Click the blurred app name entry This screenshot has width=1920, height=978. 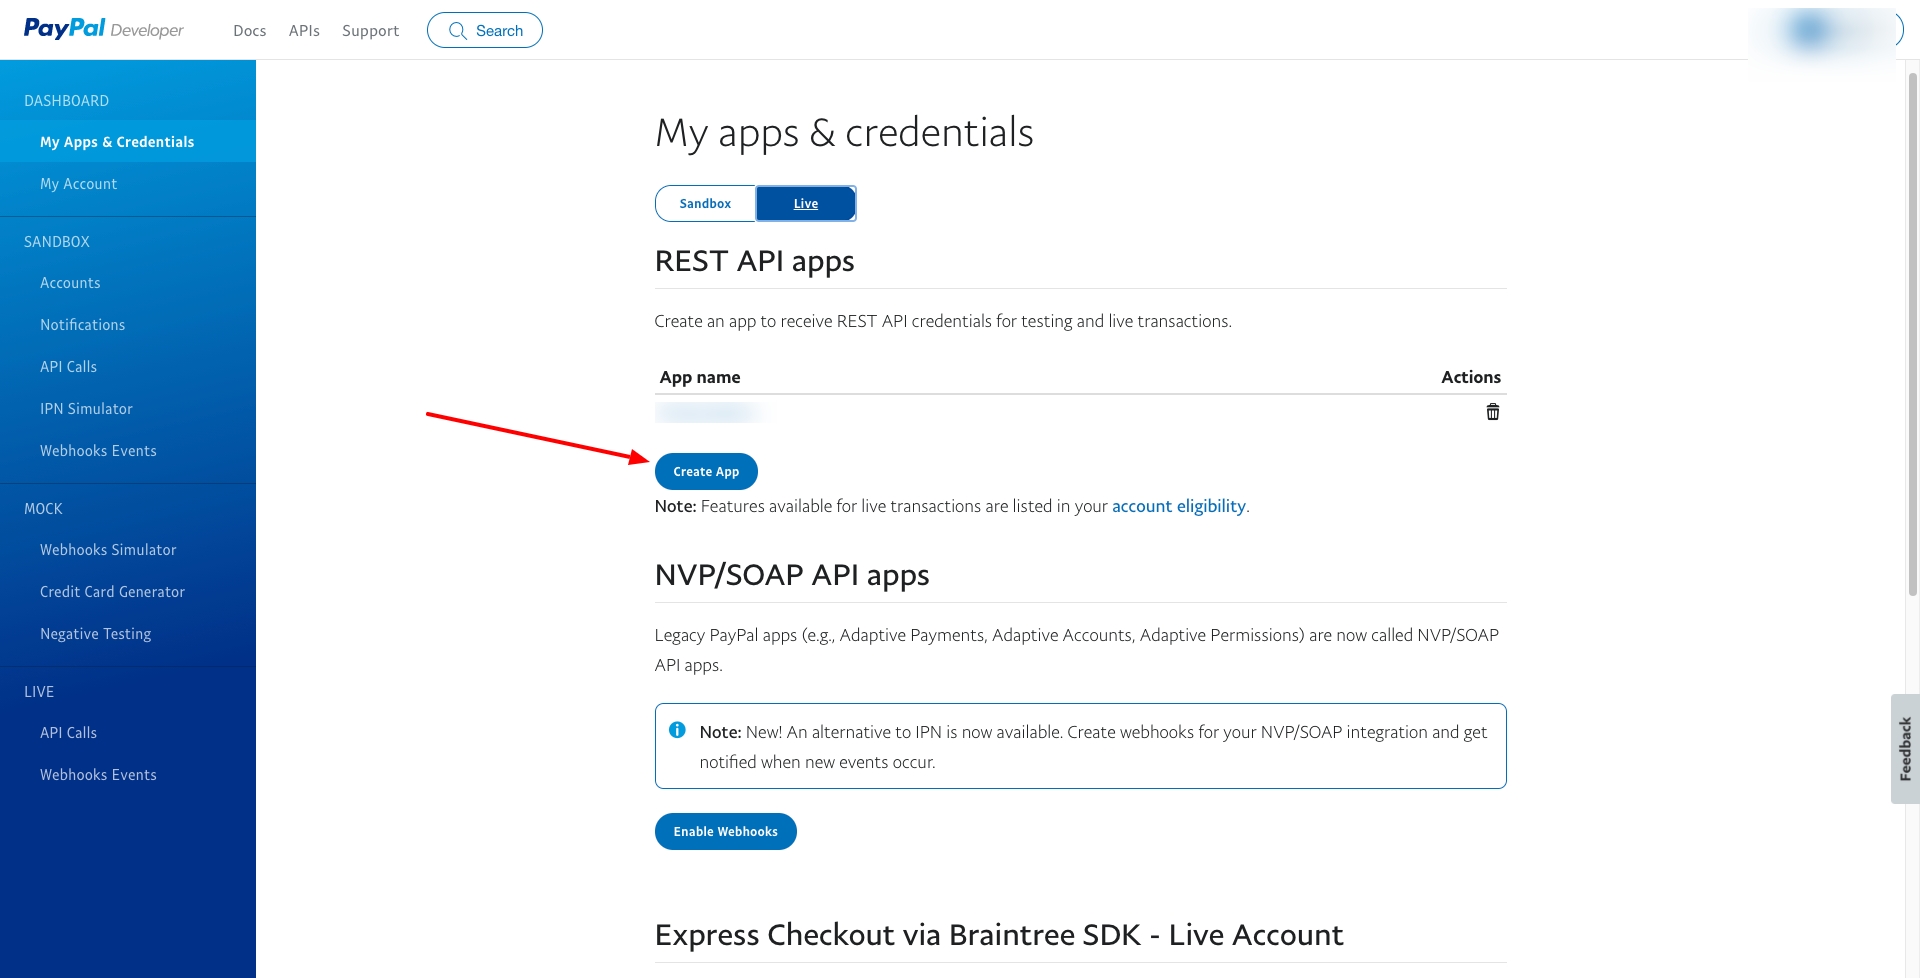click(x=710, y=412)
